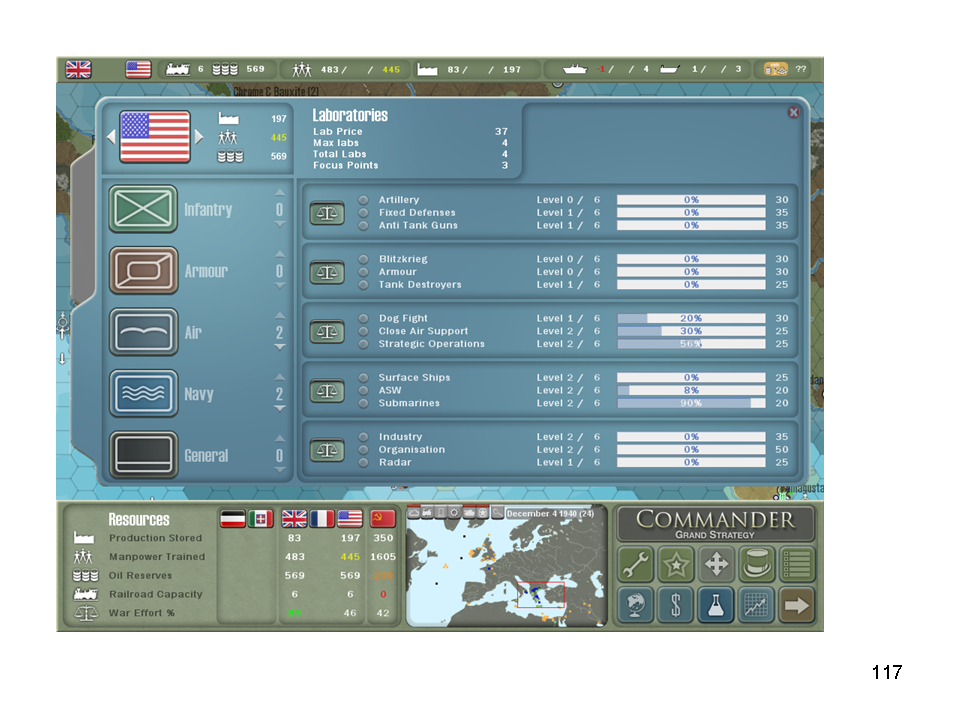The height and width of the screenshot is (720, 960).
Task: Click the four-arrow move button
Action: pos(717,565)
